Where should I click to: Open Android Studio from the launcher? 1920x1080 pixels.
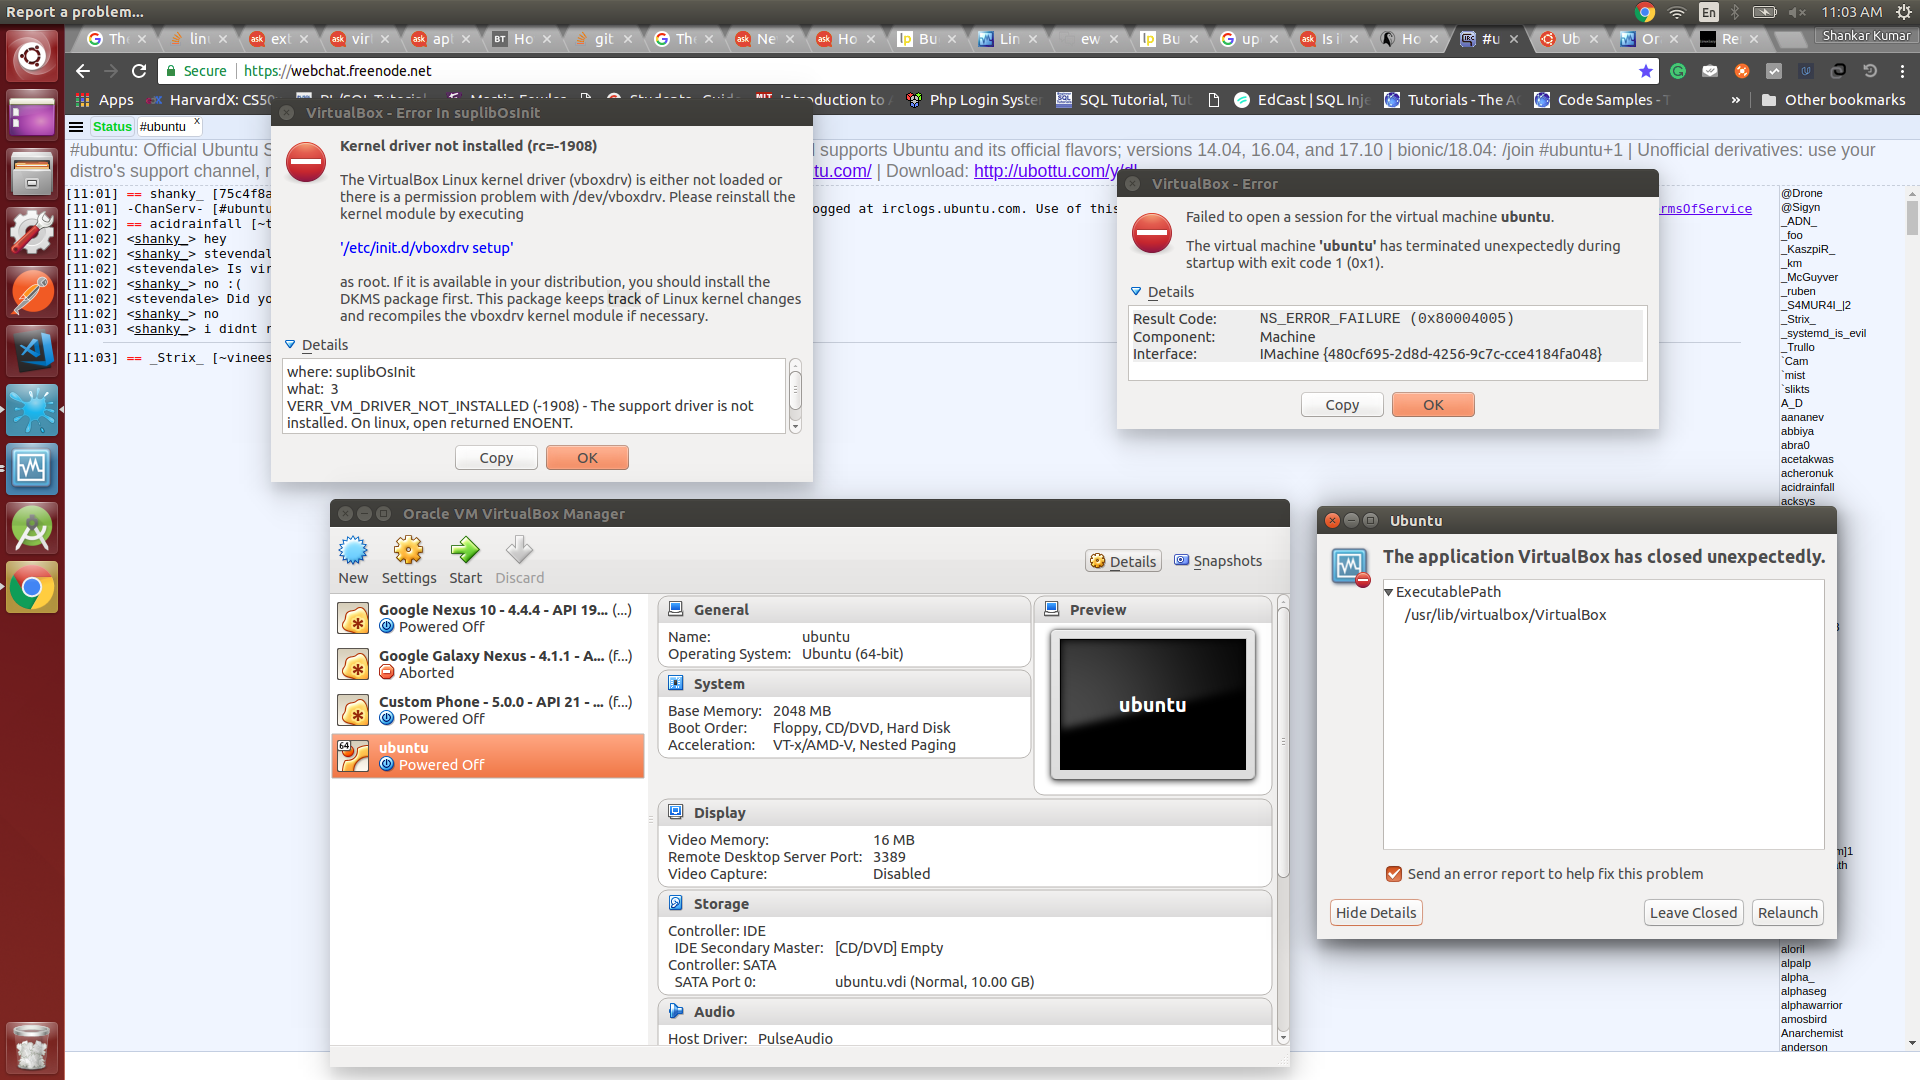[32, 528]
